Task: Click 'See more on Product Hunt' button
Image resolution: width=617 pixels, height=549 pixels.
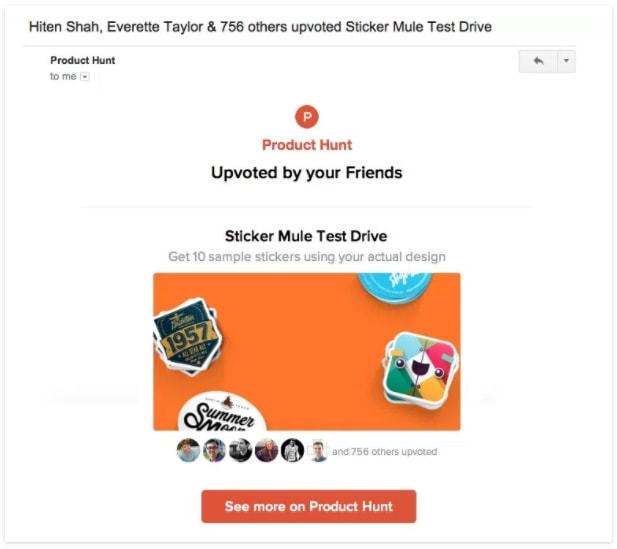Action: click(308, 506)
